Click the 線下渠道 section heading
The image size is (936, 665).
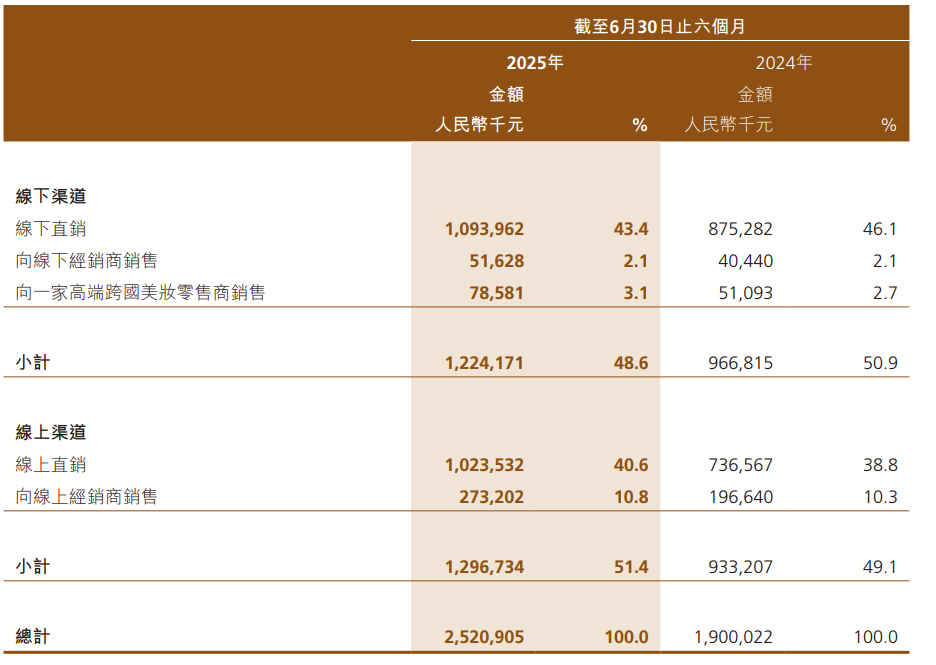click(51, 197)
